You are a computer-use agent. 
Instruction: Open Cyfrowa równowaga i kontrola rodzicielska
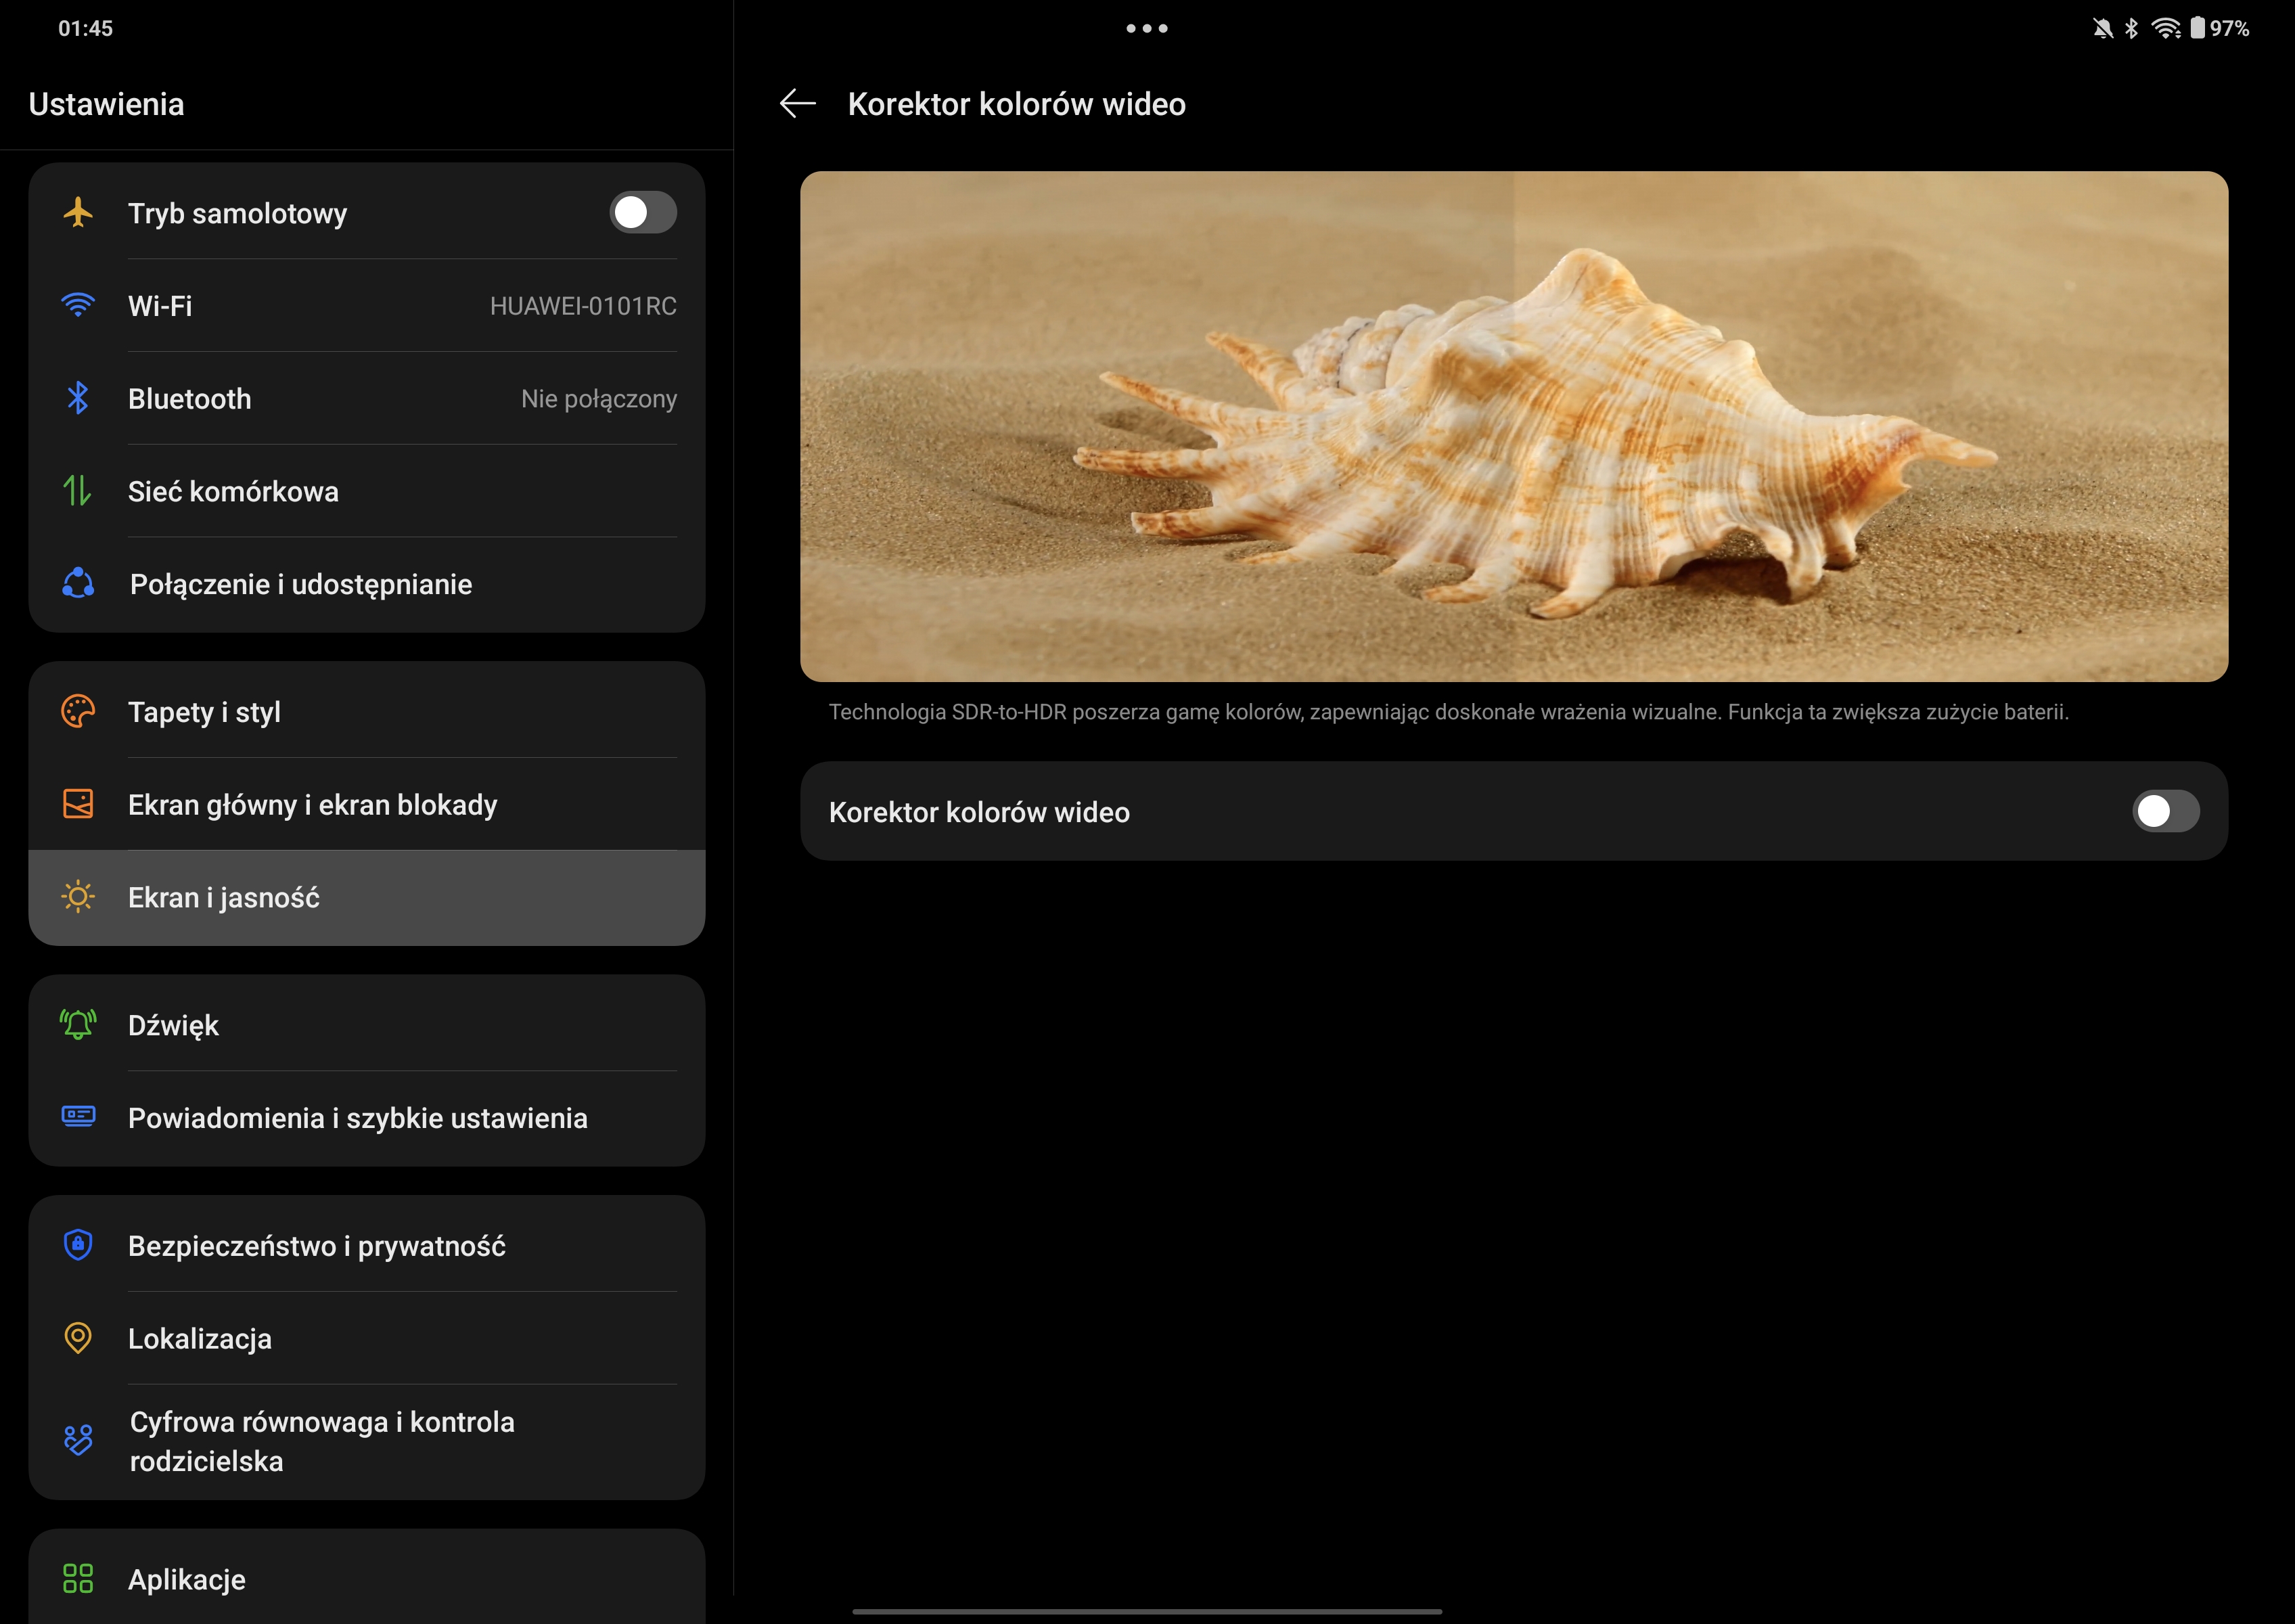click(367, 1441)
